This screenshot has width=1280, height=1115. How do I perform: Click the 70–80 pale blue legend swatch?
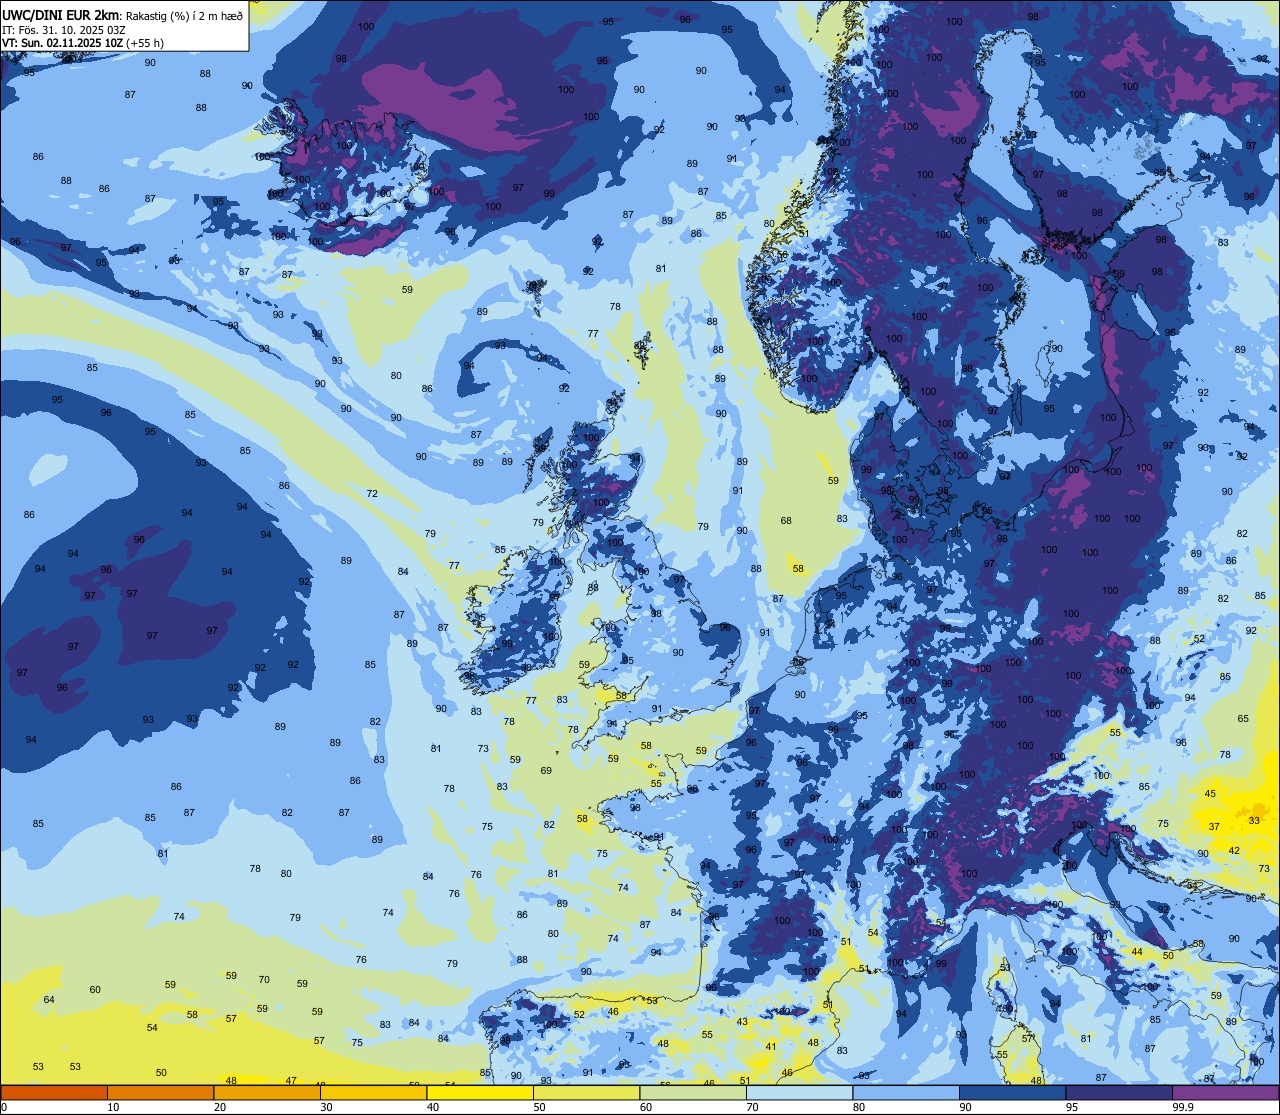(799, 1092)
